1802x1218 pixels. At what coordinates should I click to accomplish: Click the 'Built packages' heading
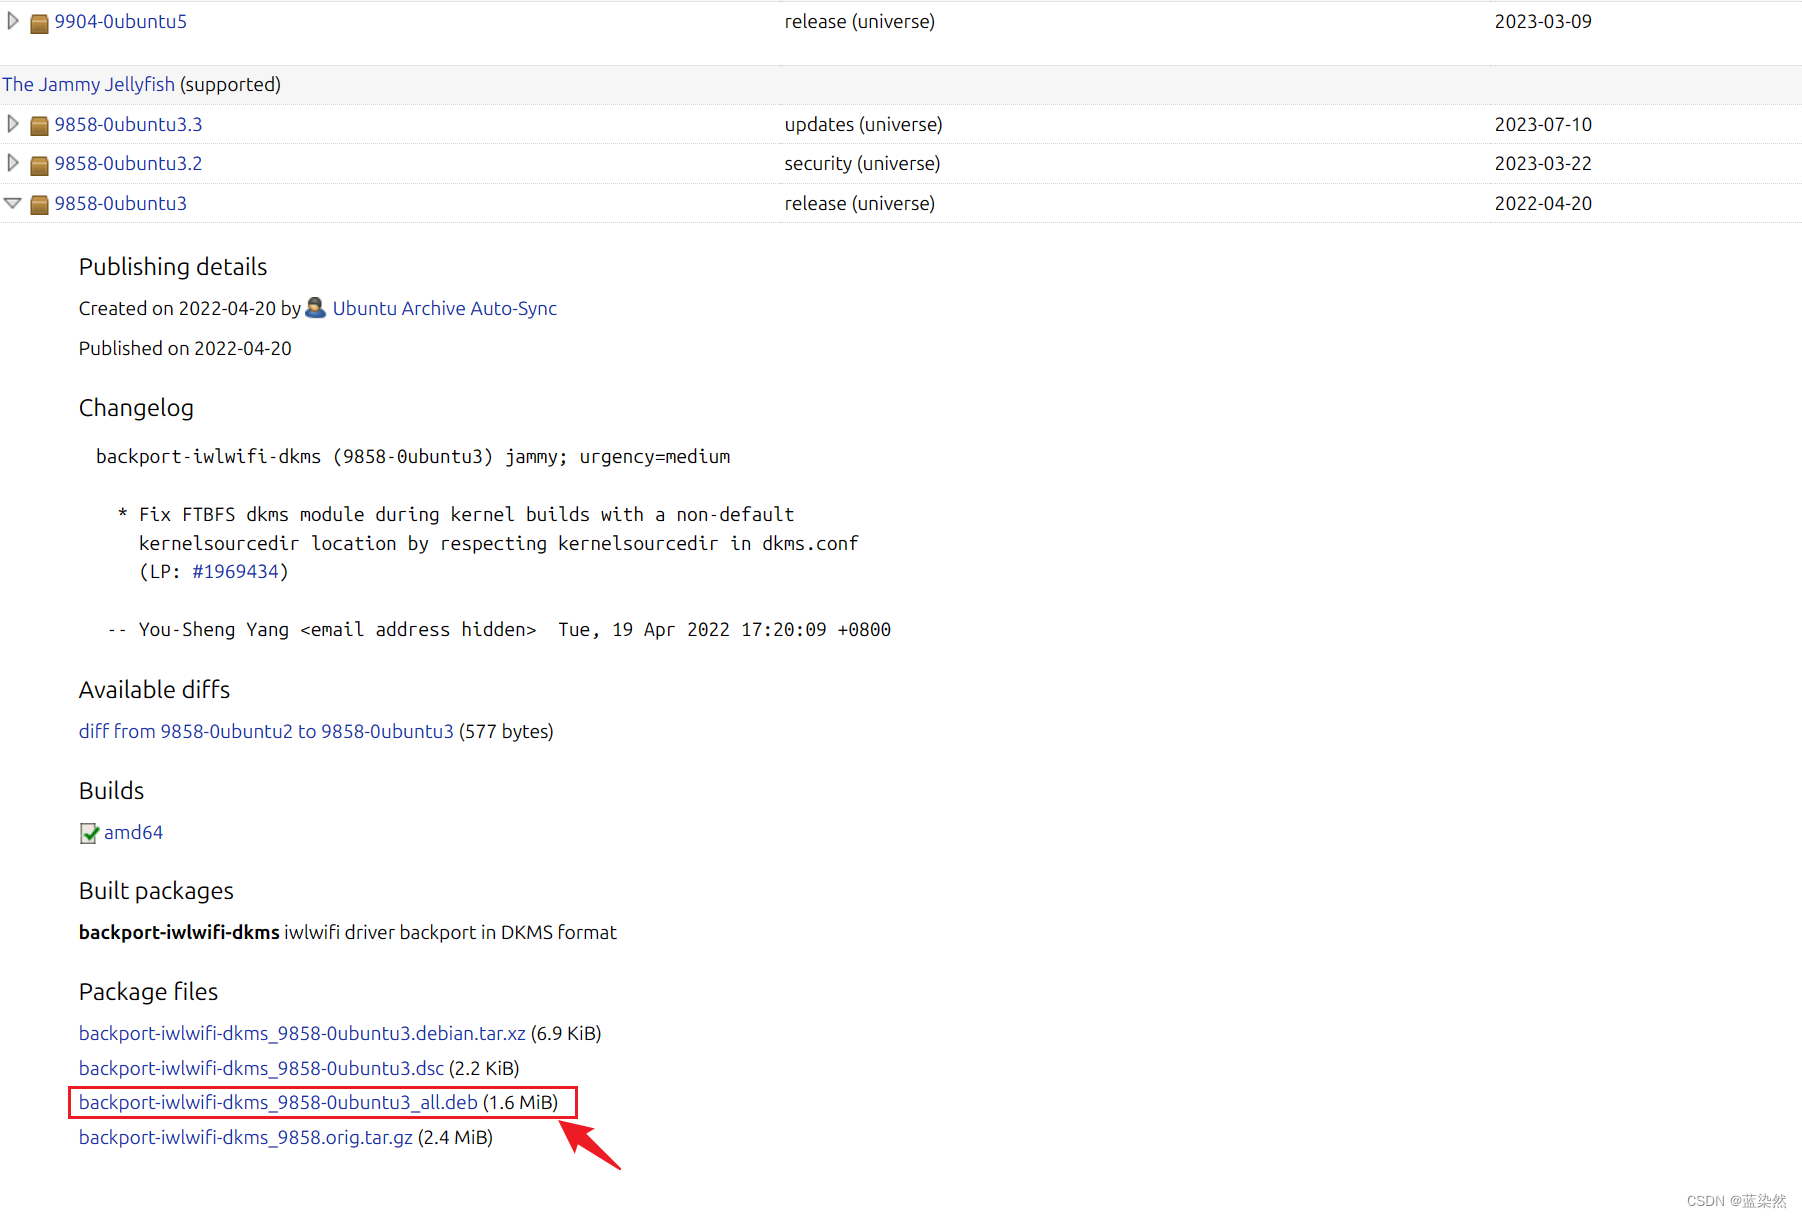(156, 891)
